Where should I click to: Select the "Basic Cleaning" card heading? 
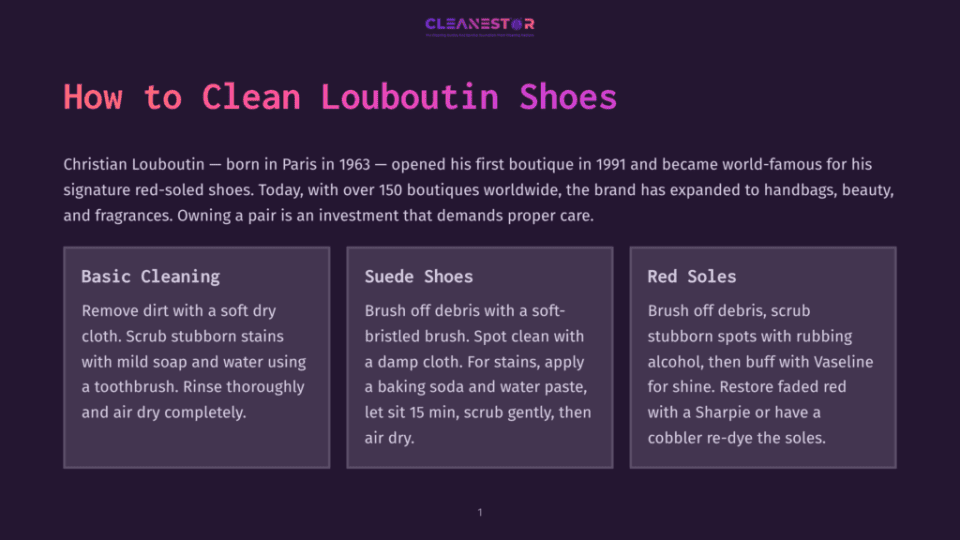pos(151,277)
